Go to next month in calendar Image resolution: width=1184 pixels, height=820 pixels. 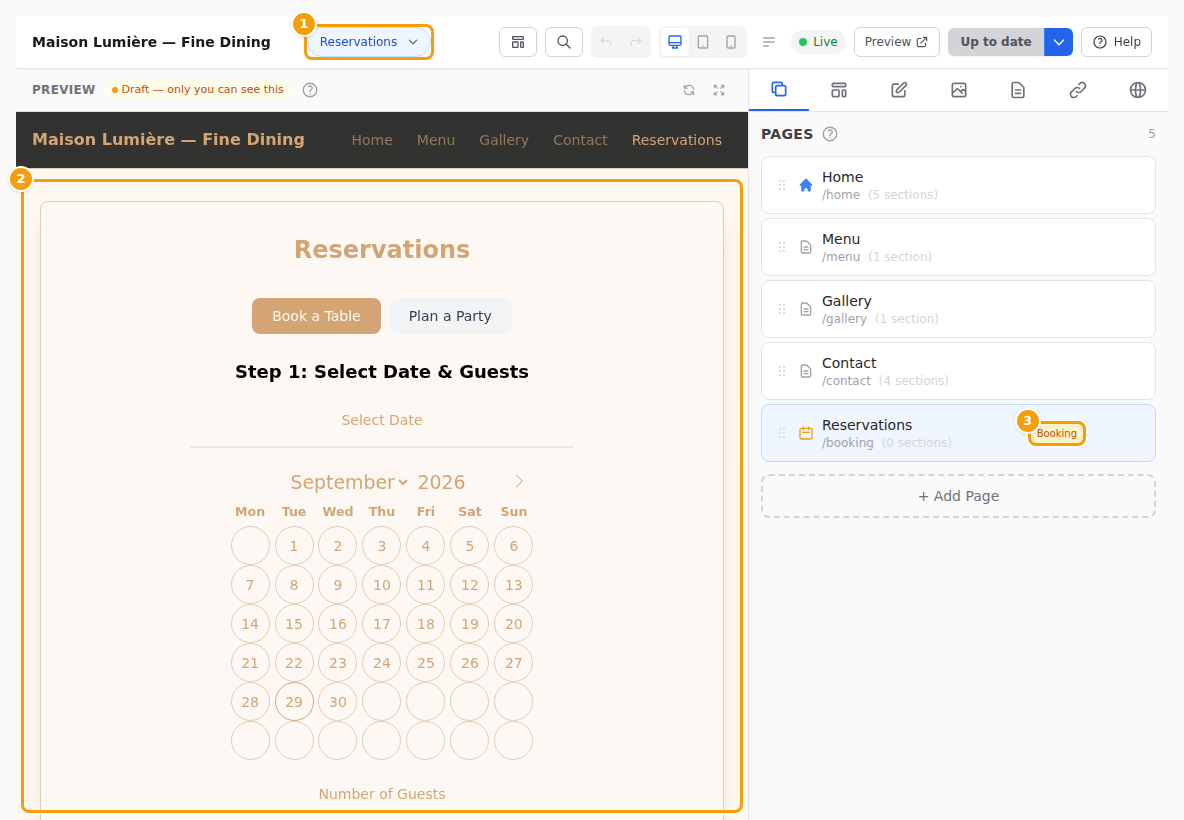[519, 482]
